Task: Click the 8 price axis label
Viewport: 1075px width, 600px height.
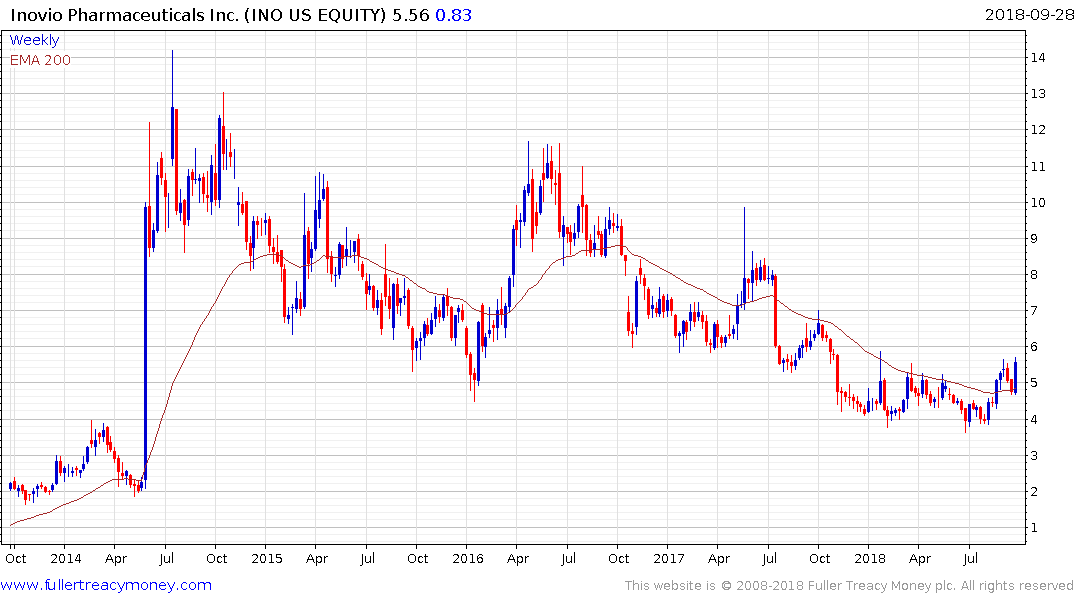Action: tap(1035, 274)
